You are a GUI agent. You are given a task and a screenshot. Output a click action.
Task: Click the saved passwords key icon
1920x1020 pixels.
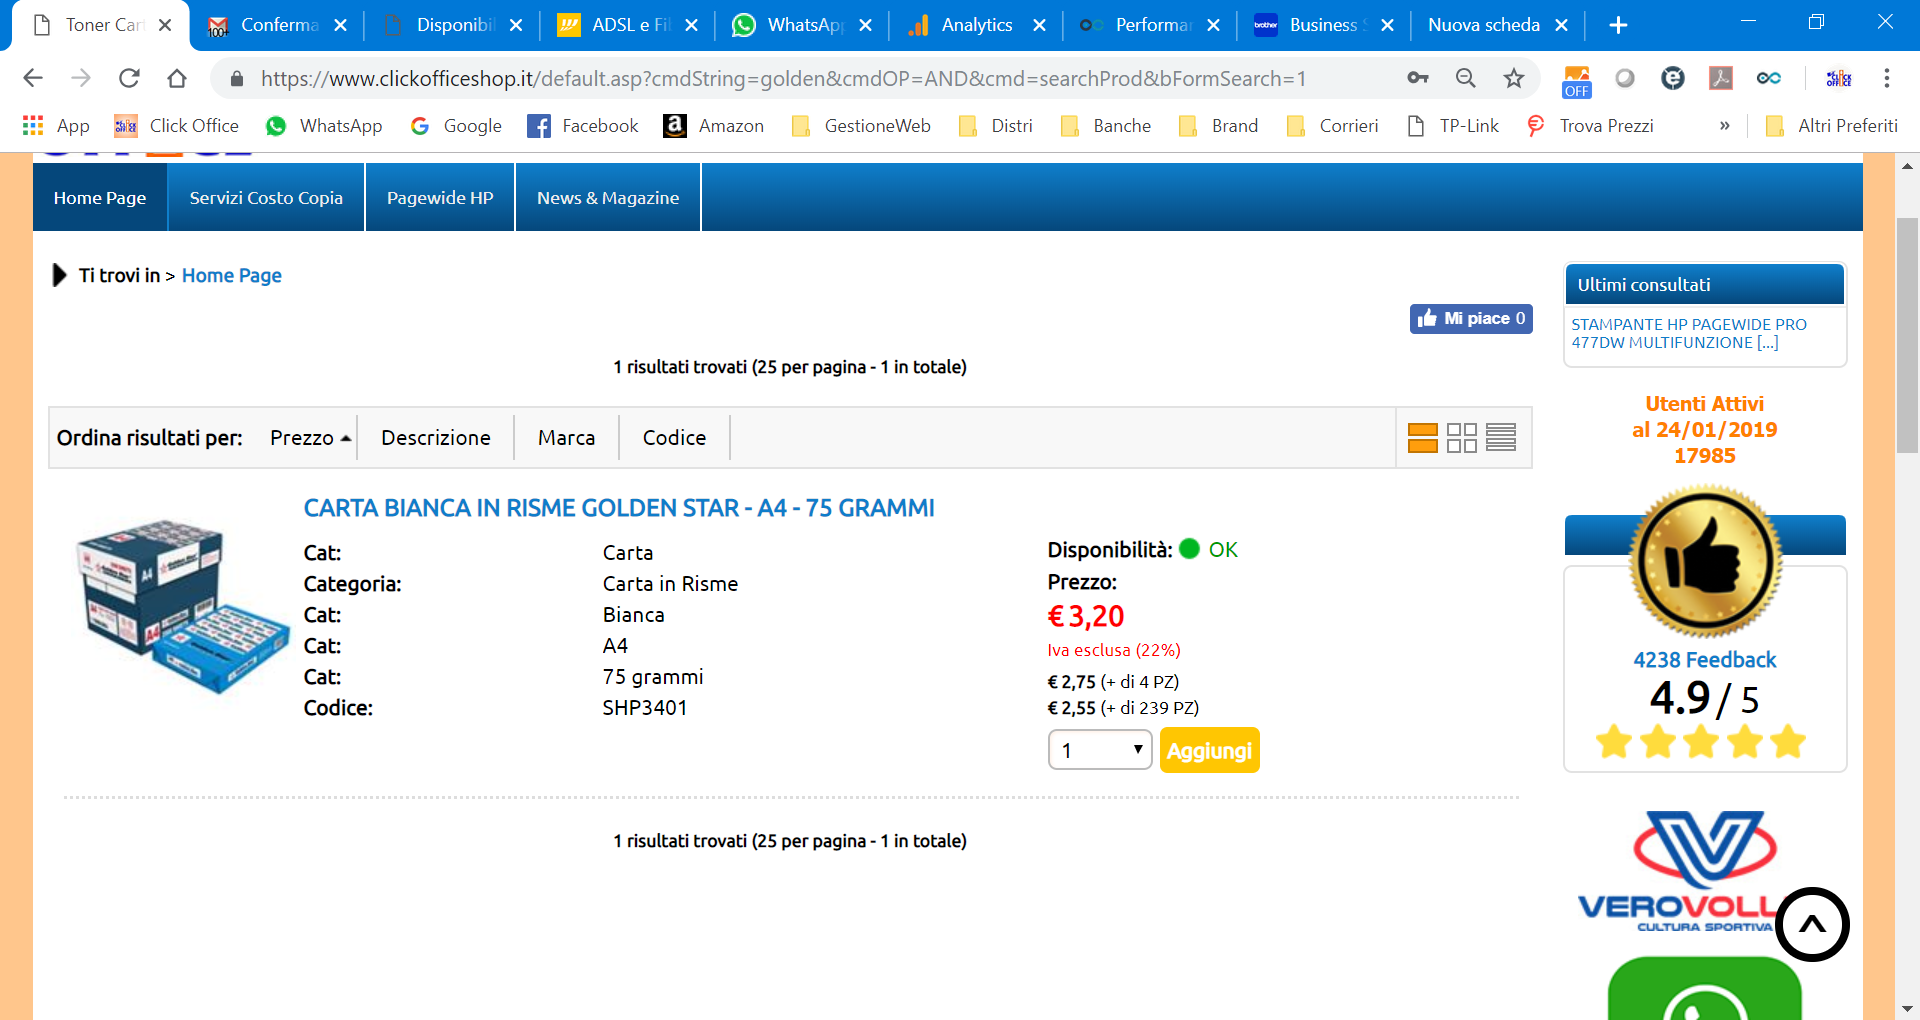coord(1418,78)
